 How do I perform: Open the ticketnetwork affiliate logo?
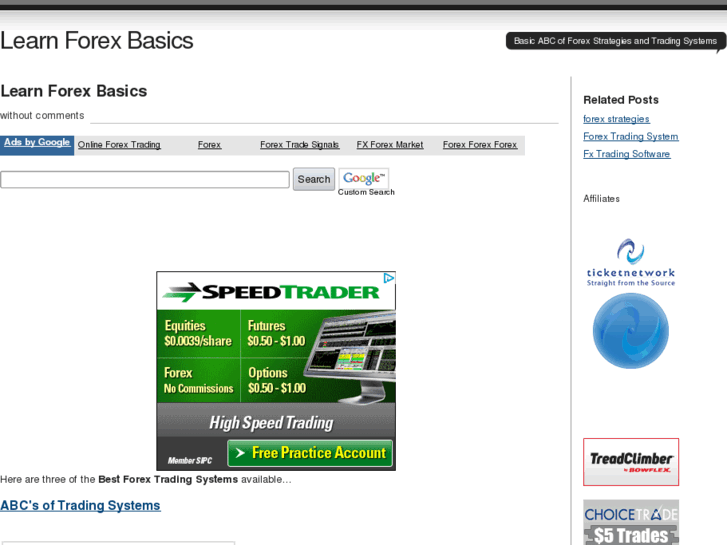[x=631, y=263]
